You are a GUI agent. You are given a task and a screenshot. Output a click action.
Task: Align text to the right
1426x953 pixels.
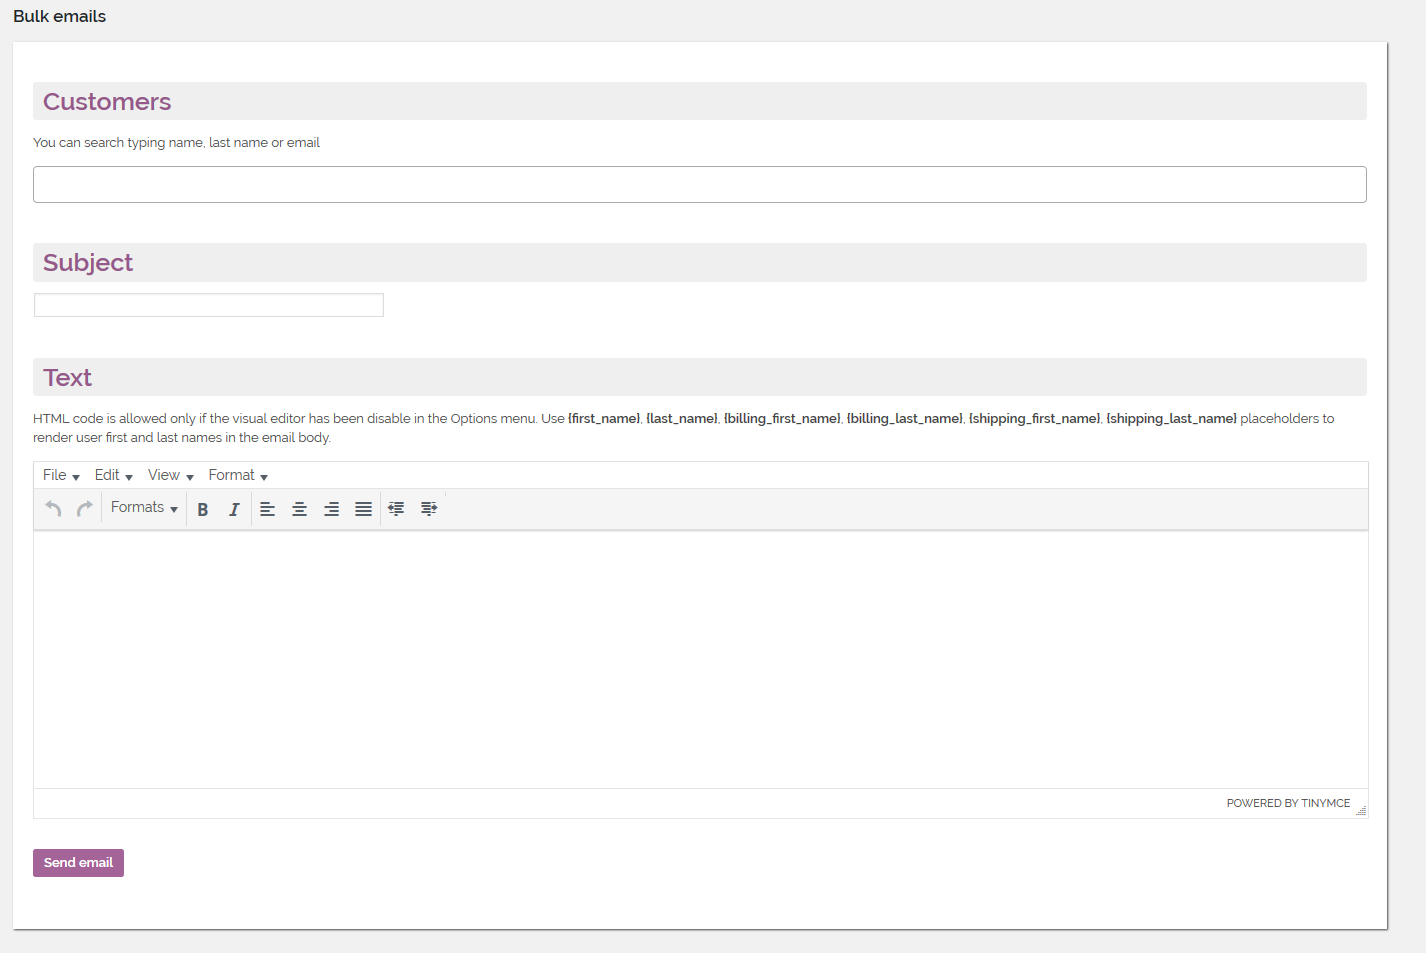click(x=331, y=509)
